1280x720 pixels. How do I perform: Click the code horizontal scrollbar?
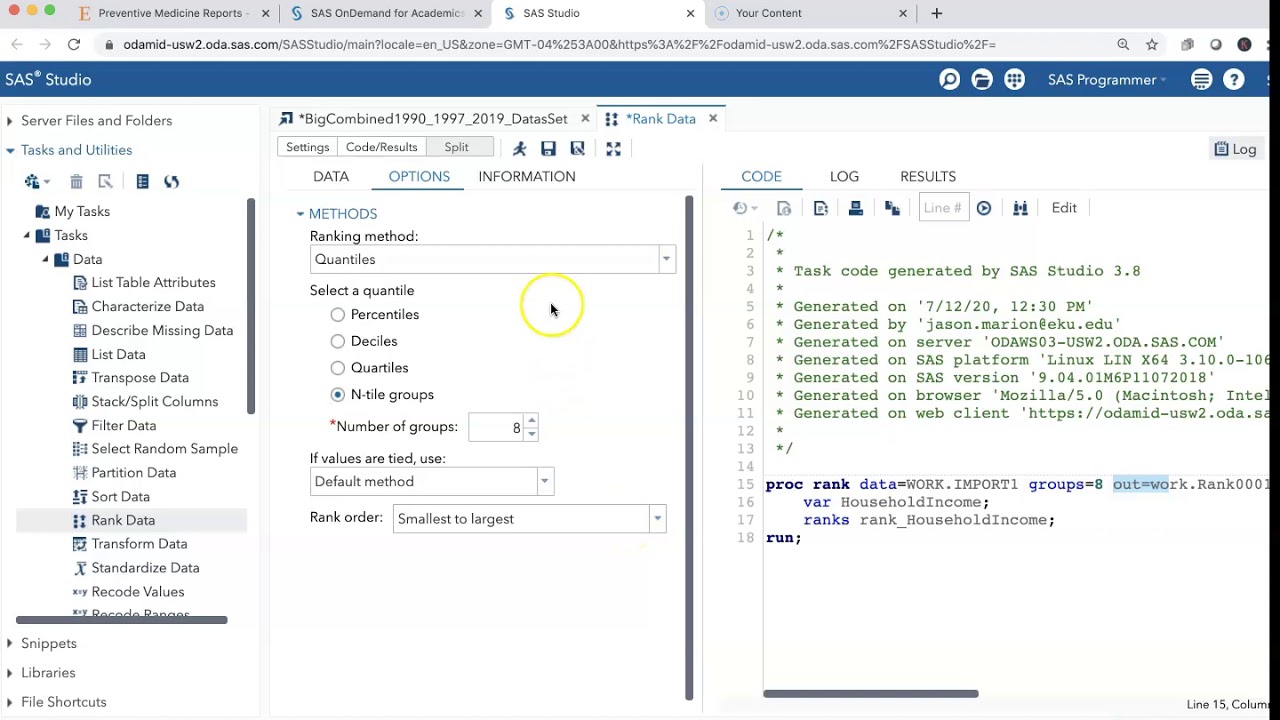[870, 693]
